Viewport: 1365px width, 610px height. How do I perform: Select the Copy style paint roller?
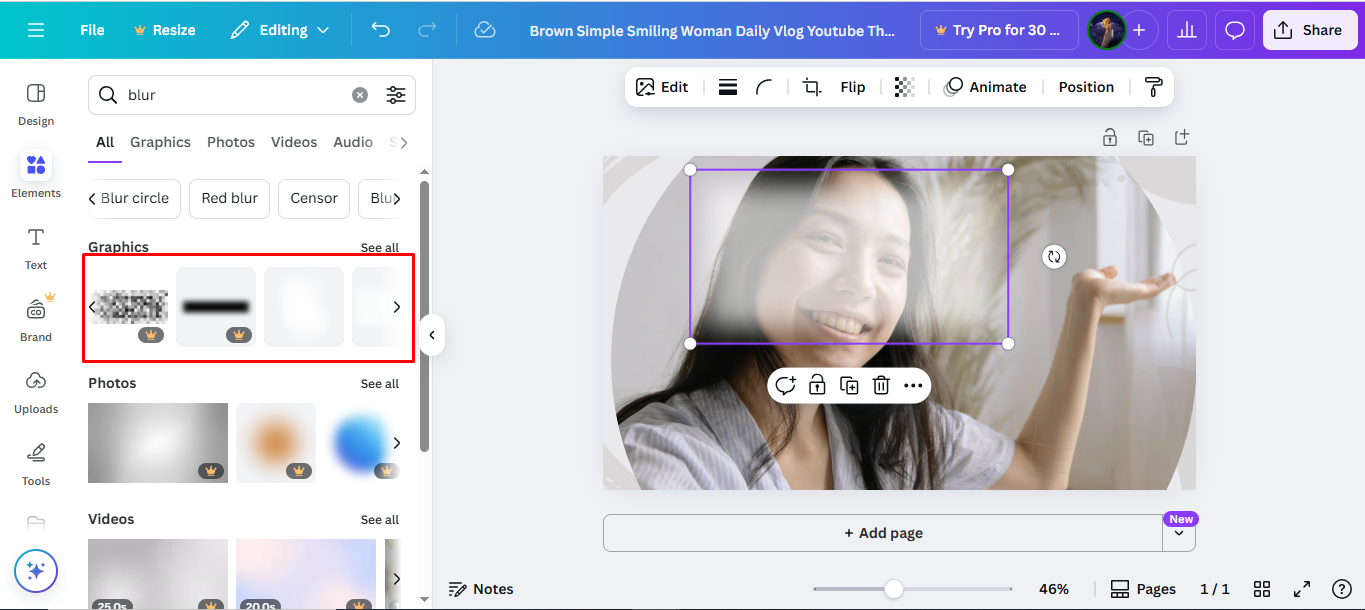point(1152,86)
